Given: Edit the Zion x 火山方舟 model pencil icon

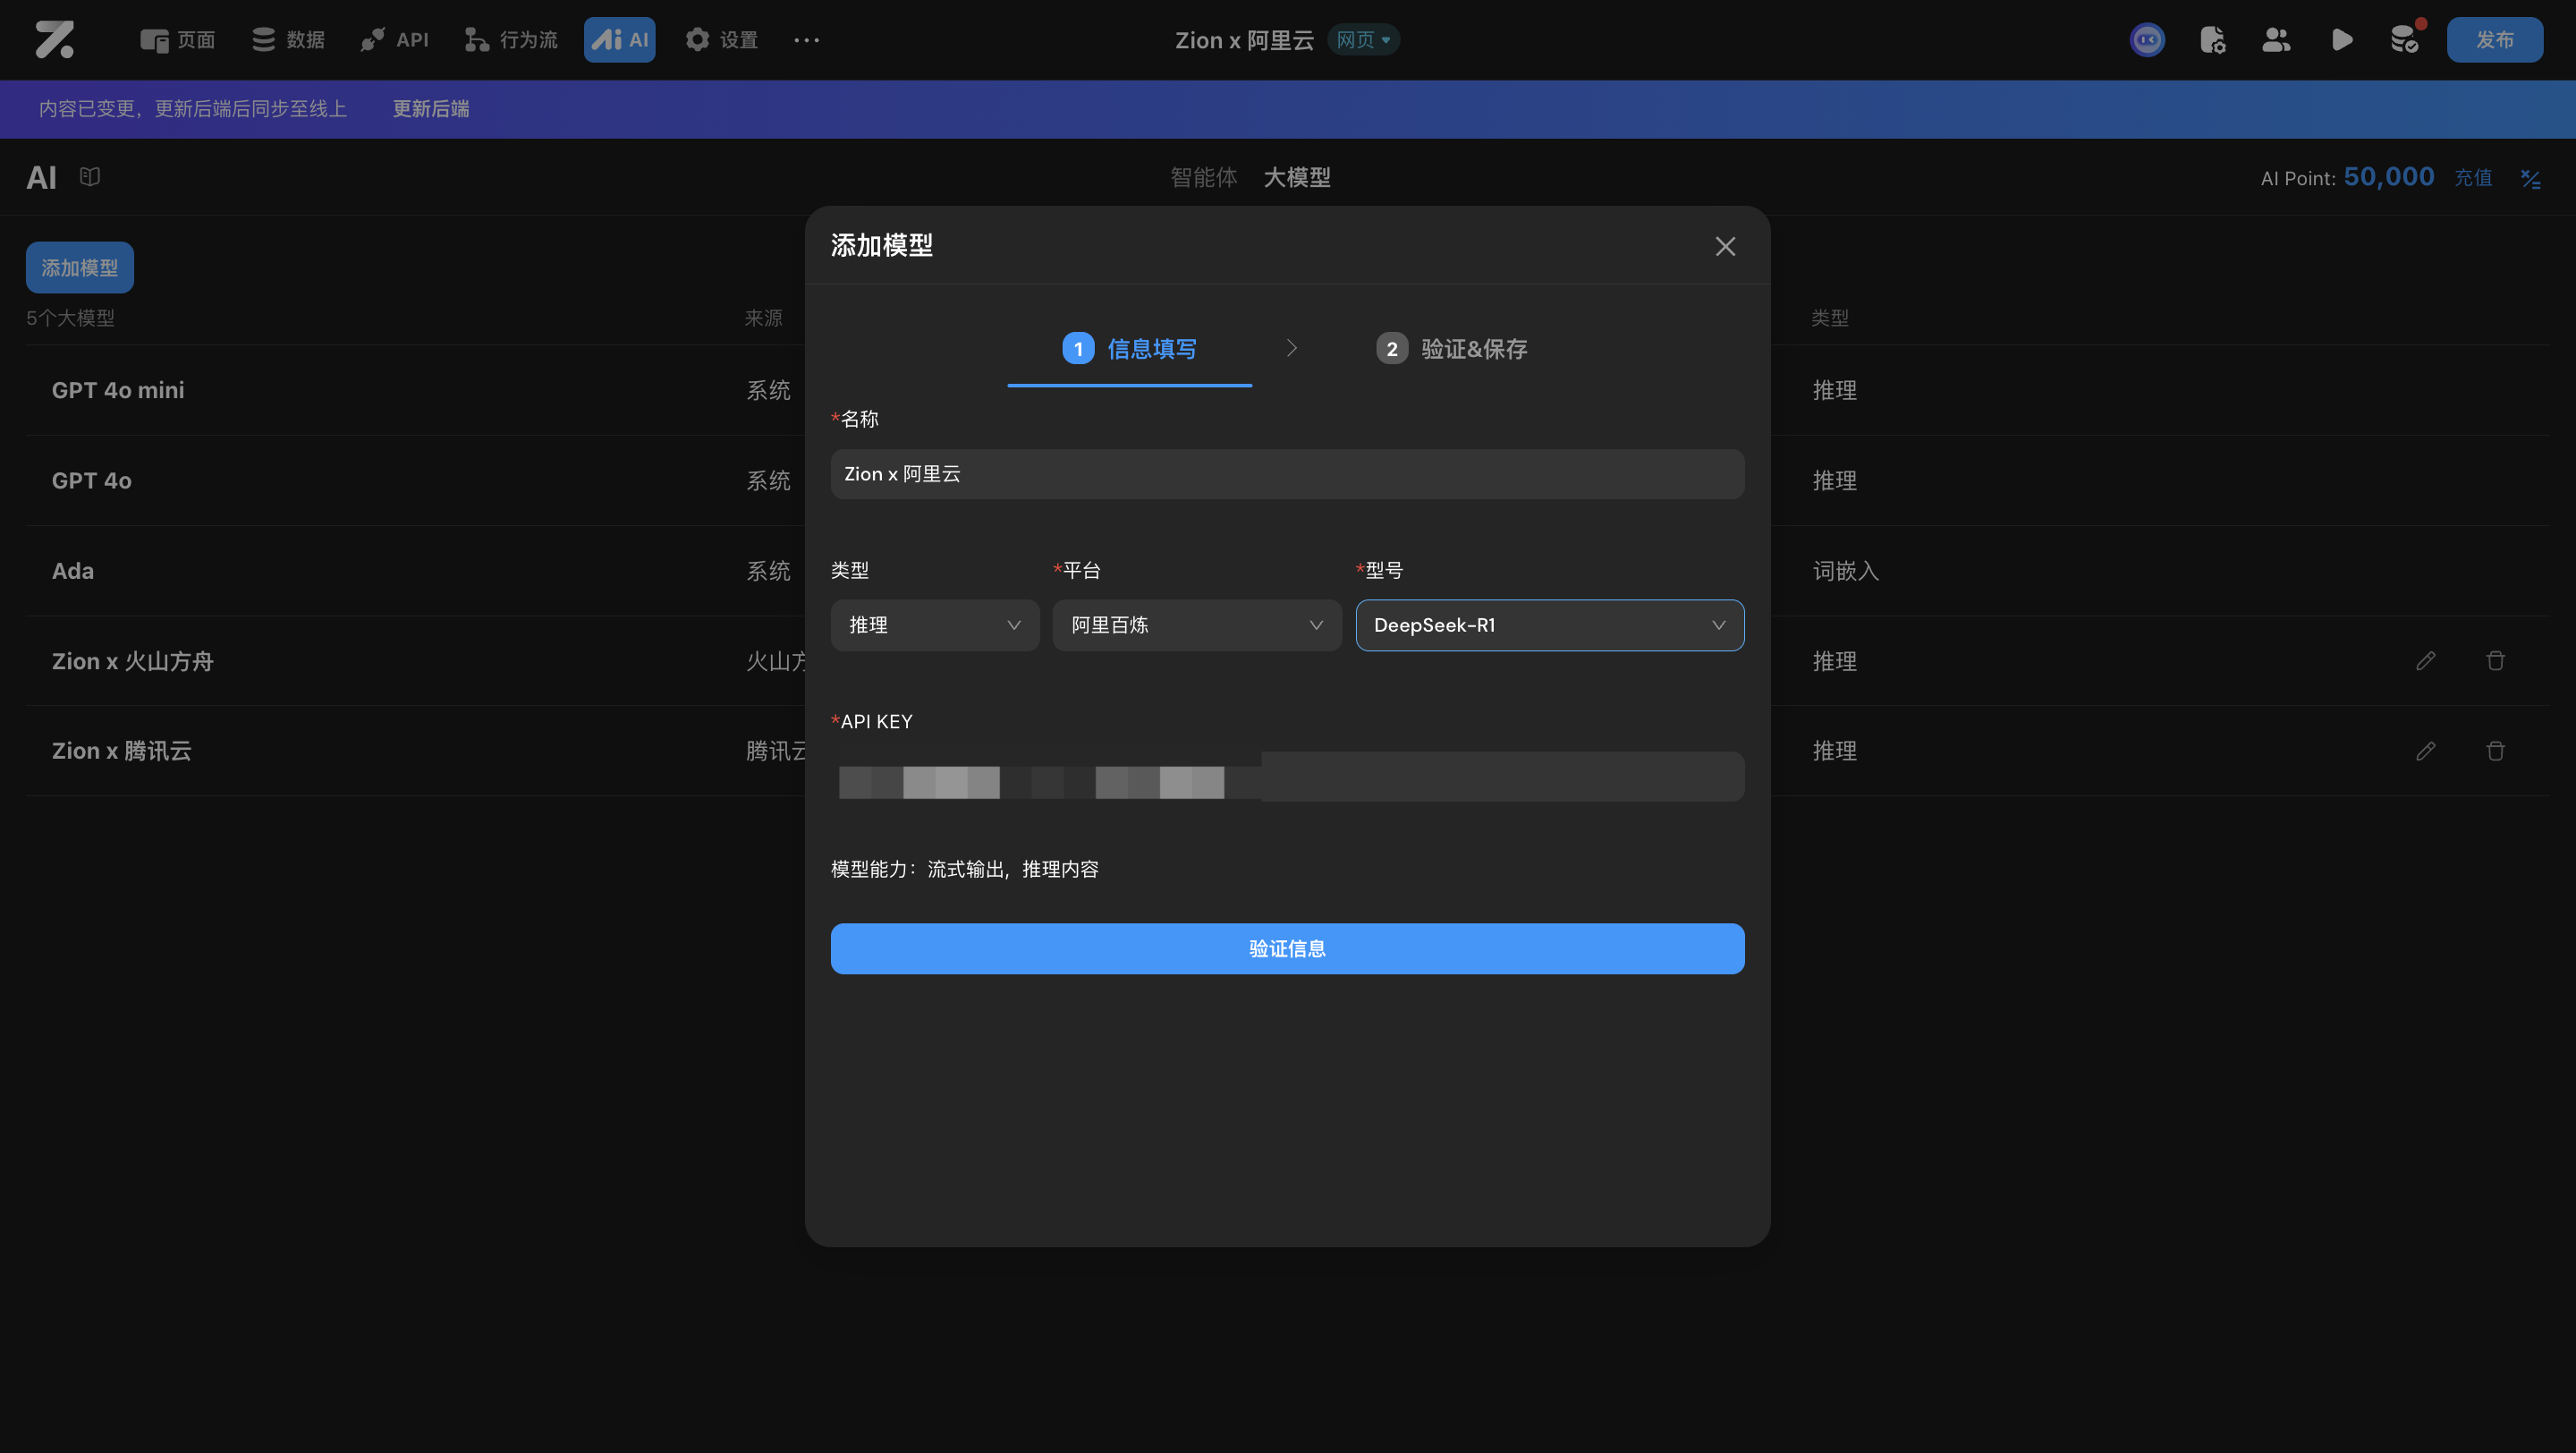Looking at the screenshot, I should 2426,661.
